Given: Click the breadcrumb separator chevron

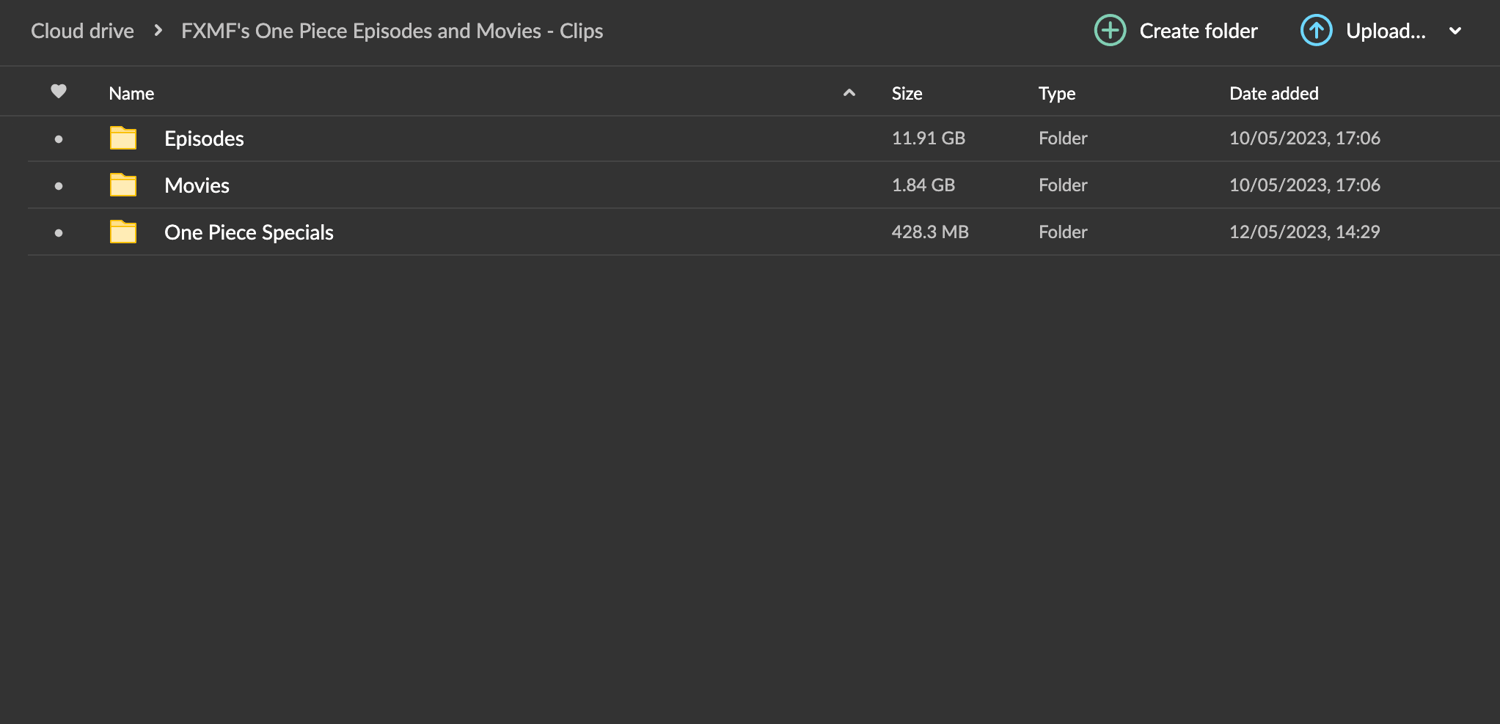Looking at the screenshot, I should coord(158,31).
